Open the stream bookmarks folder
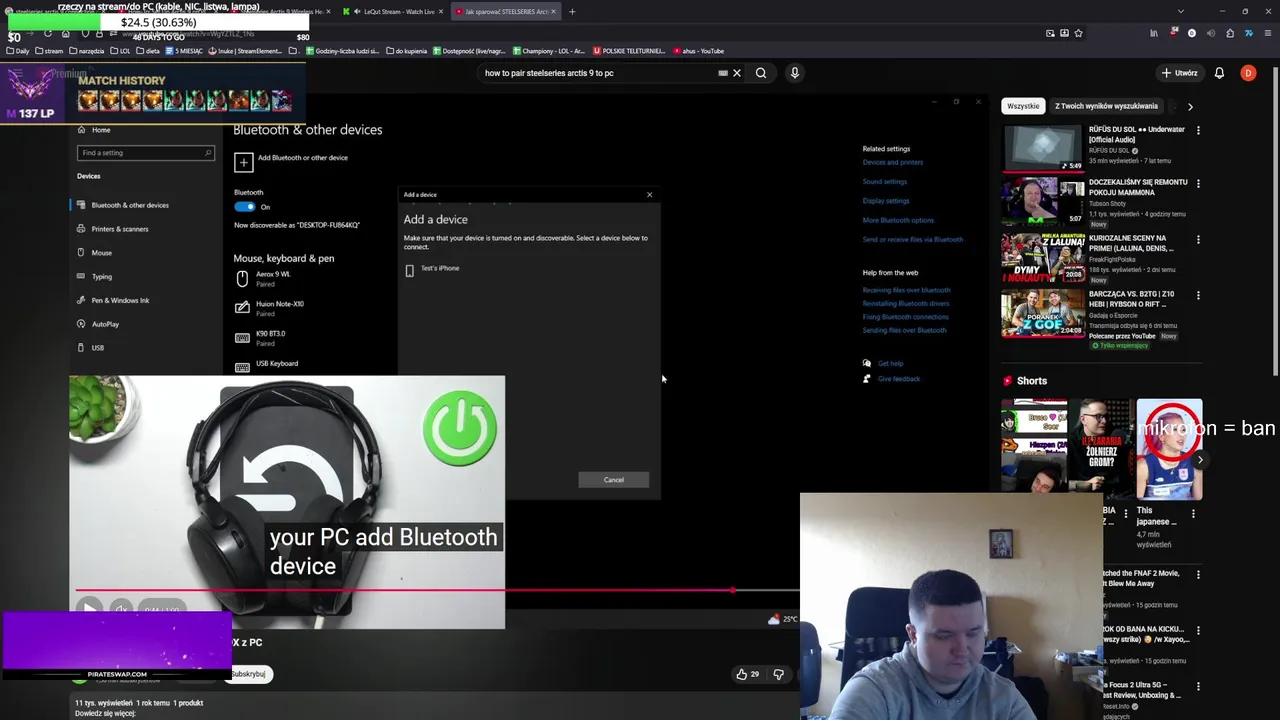The width and height of the screenshot is (1280, 720). click(x=48, y=51)
